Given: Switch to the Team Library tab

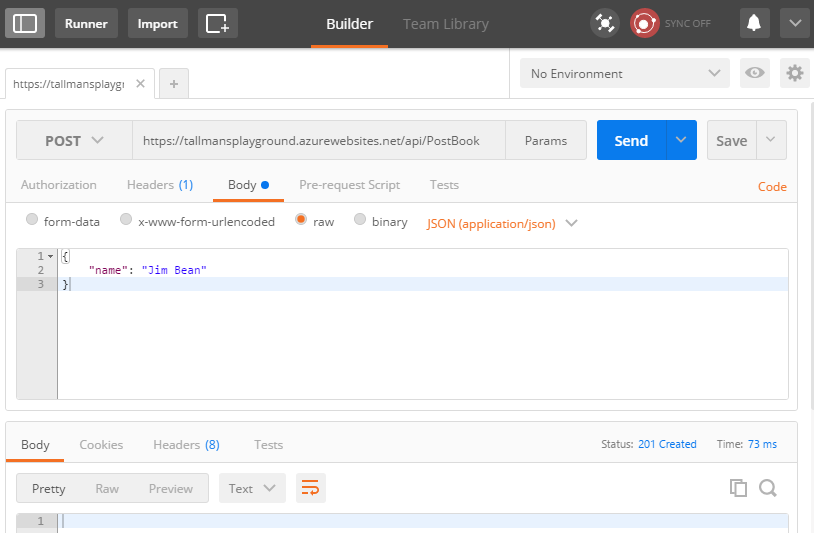Looking at the screenshot, I should click(445, 24).
